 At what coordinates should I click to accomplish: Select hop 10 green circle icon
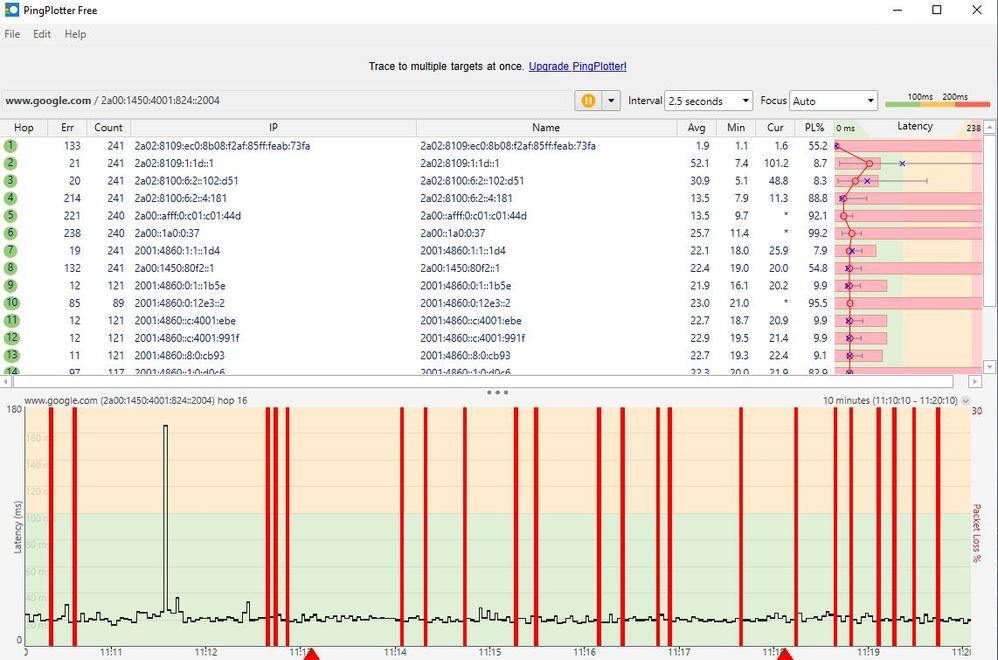pos(11,303)
